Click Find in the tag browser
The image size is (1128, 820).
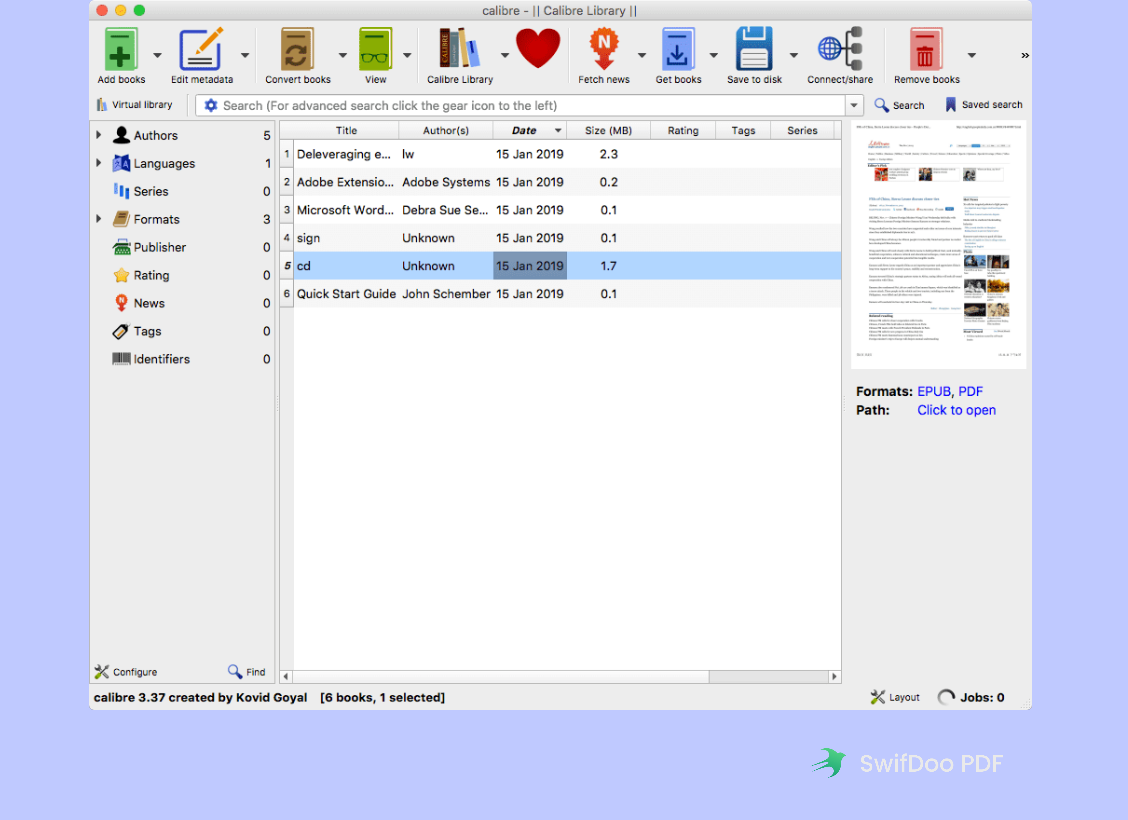[247, 672]
